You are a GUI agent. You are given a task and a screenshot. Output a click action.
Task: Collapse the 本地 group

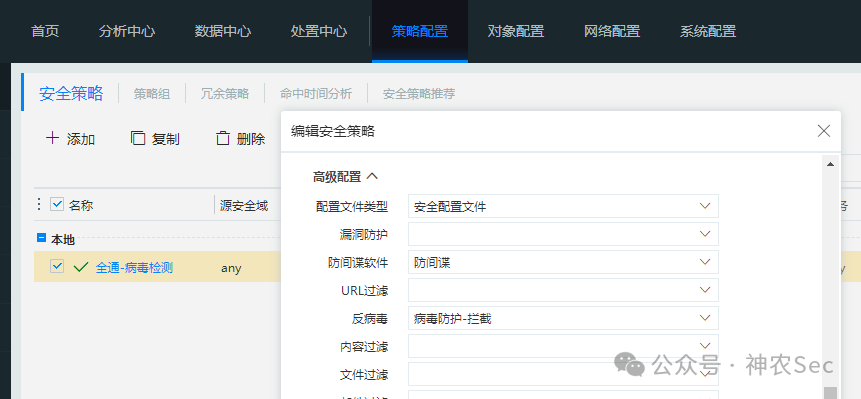(41, 238)
